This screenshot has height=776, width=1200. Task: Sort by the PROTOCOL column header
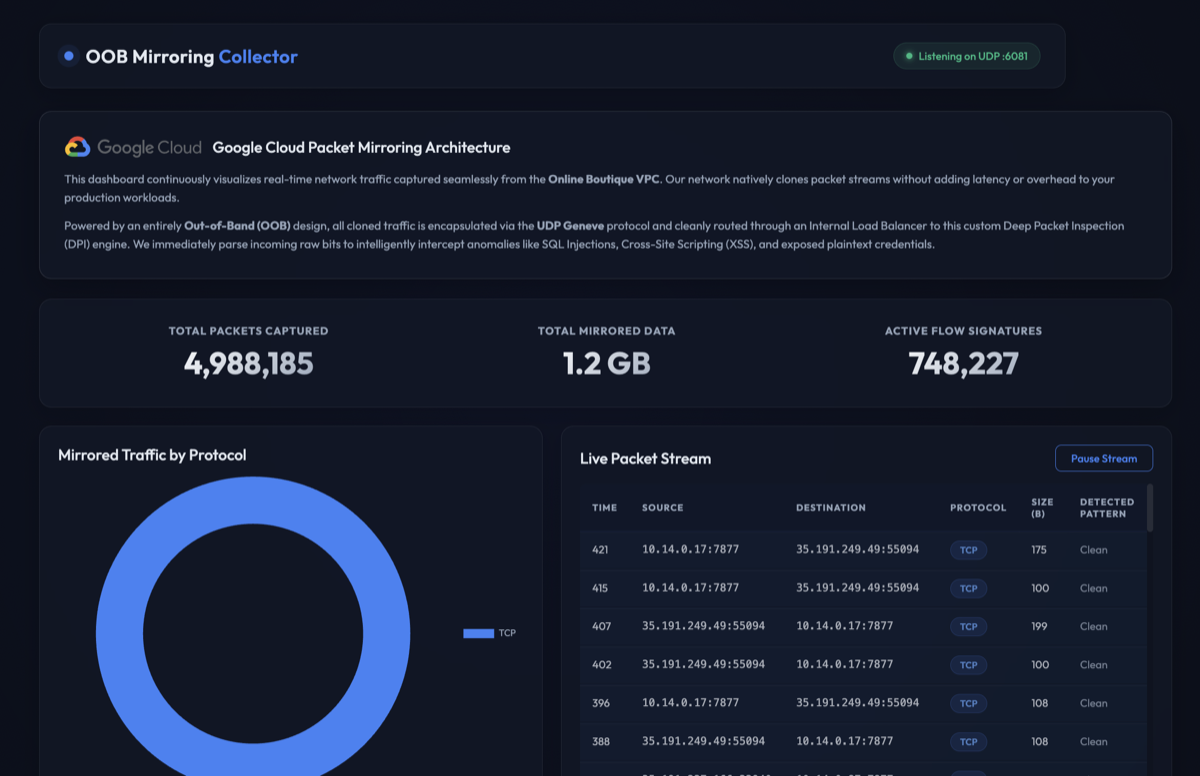click(978, 508)
